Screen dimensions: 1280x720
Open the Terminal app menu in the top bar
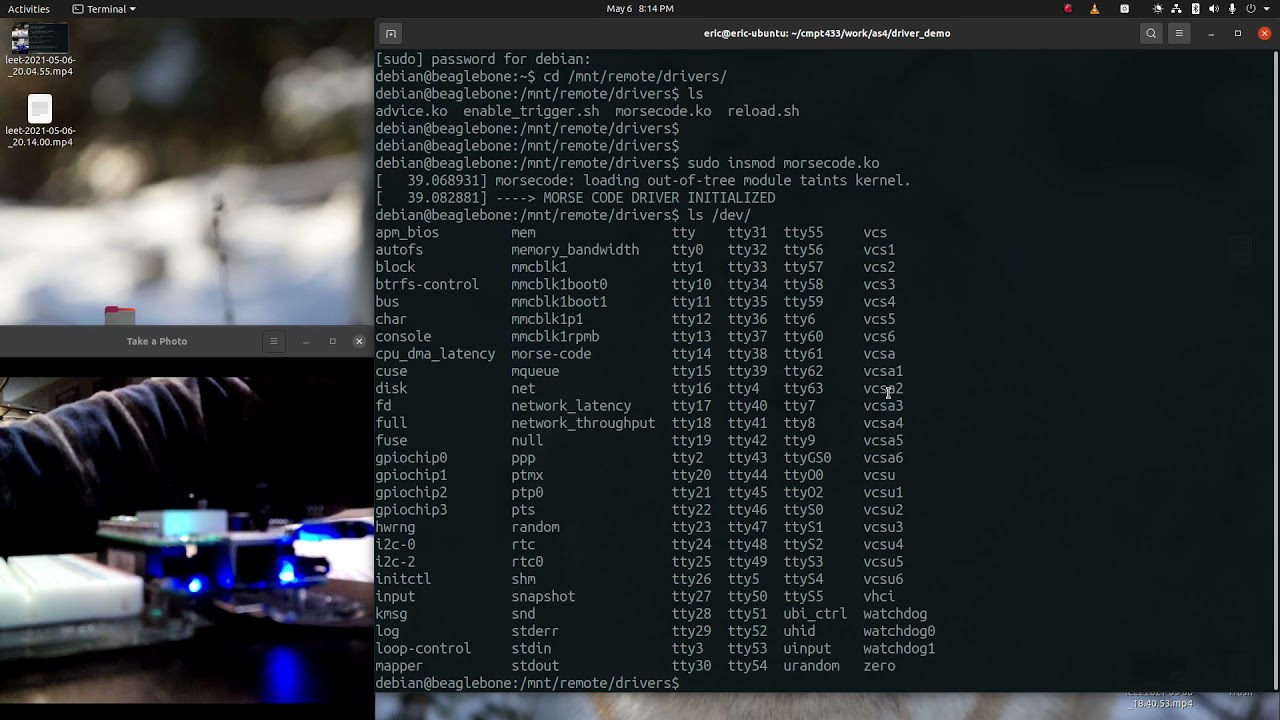click(105, 9)
